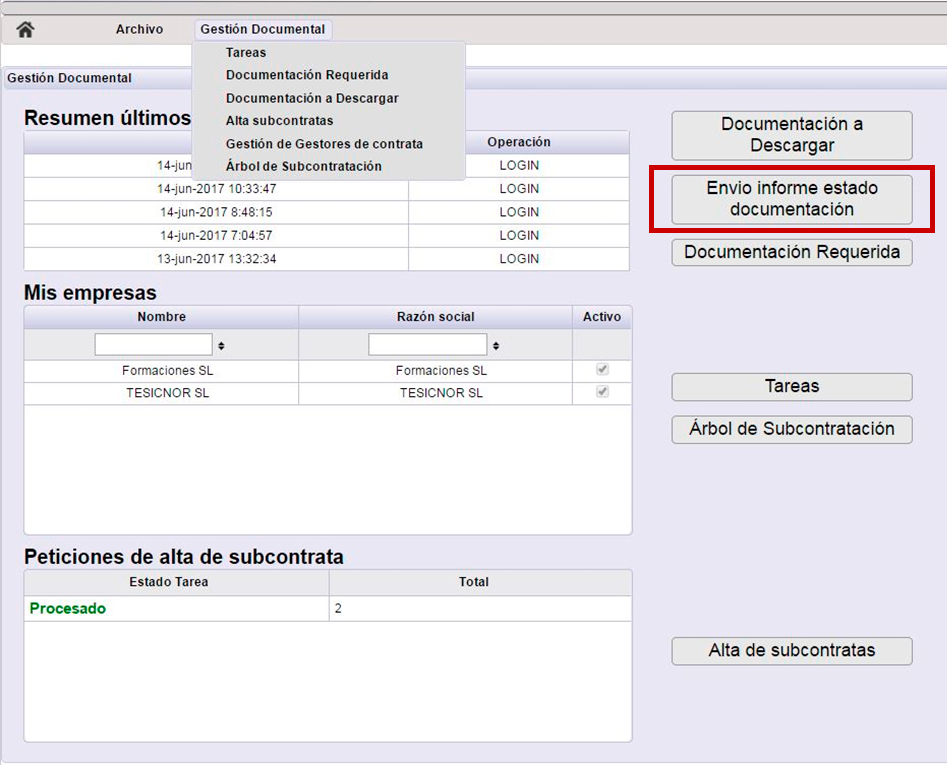Toggle the Activo checkbox for Formaciones SL

pyautogui.click(x=602, y=370)
